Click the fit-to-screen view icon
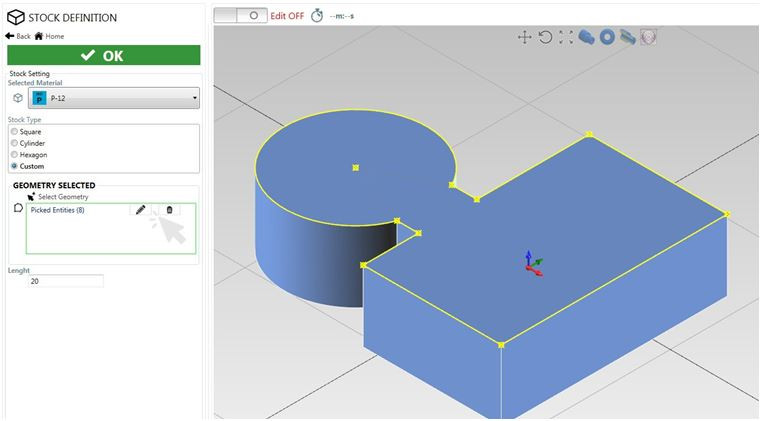 tap(566, 37)
